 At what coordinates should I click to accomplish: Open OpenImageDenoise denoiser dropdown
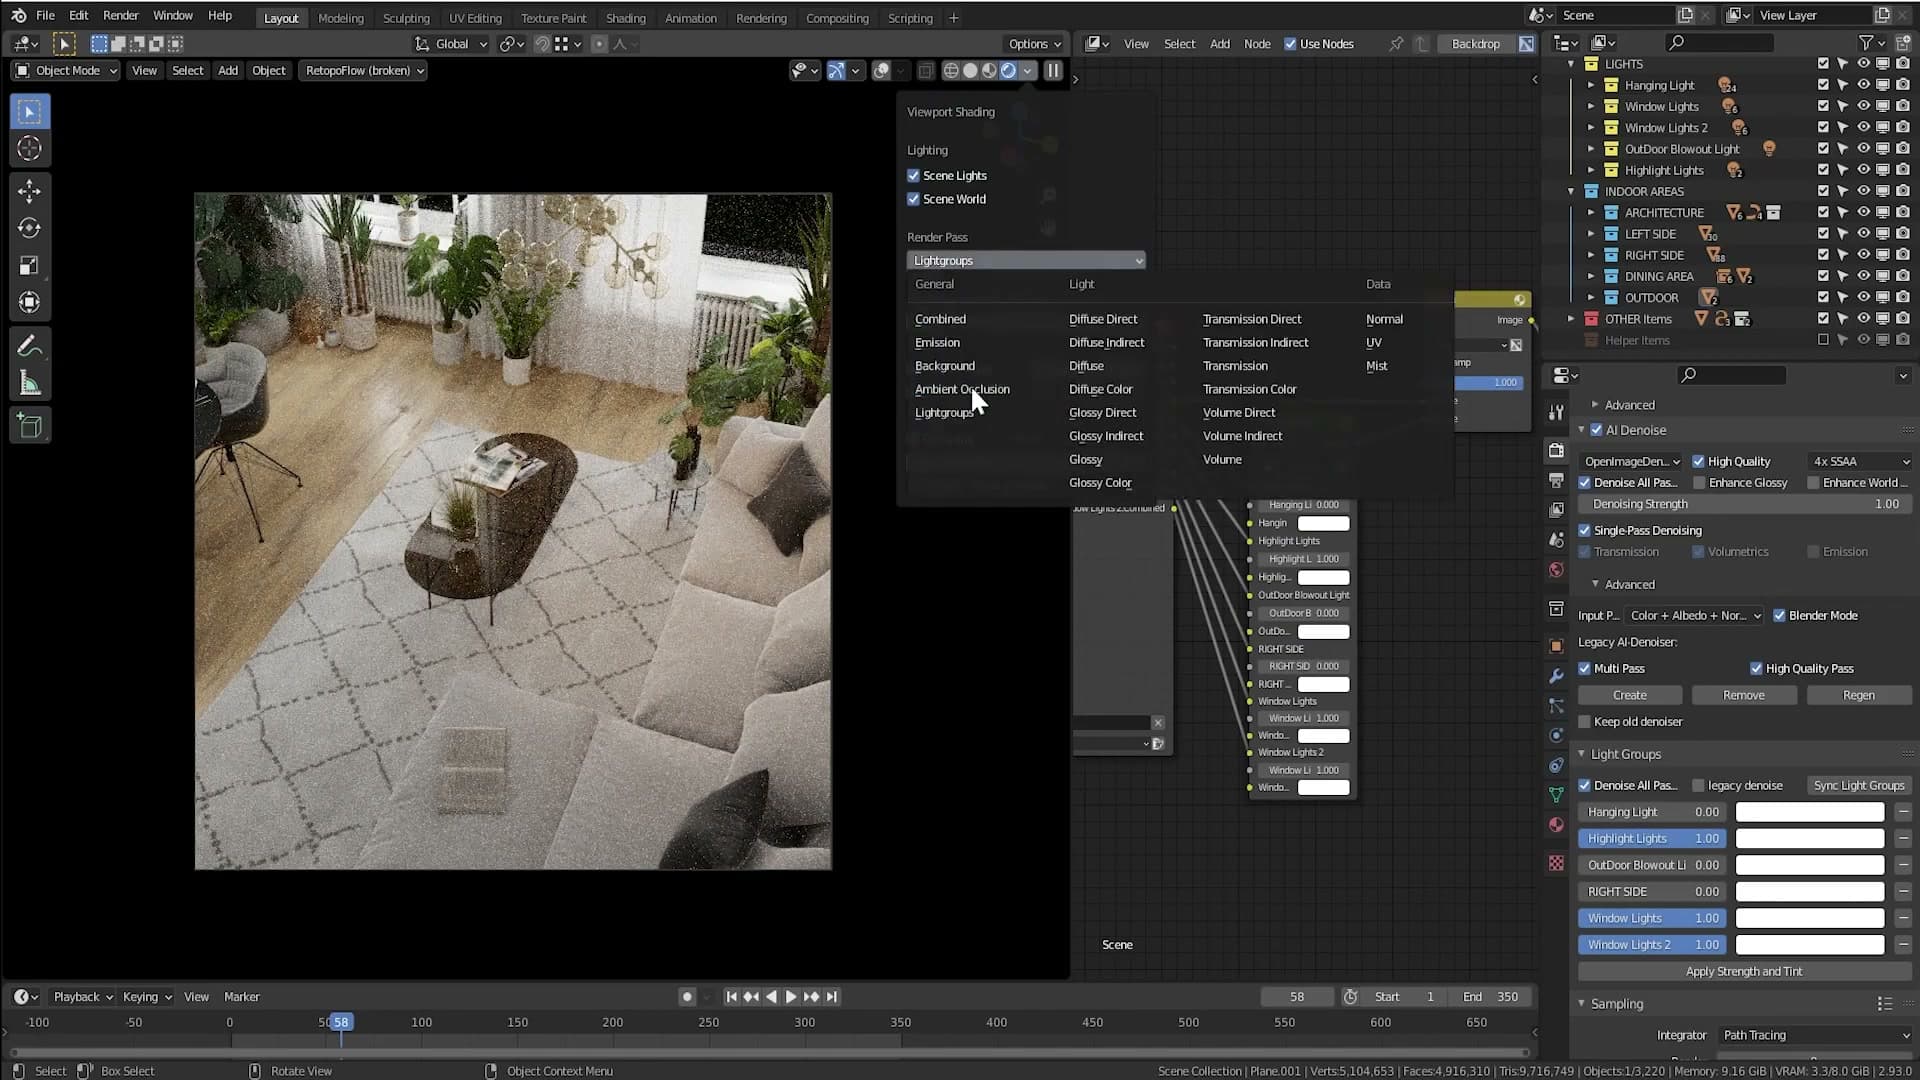pos(1631,461)
